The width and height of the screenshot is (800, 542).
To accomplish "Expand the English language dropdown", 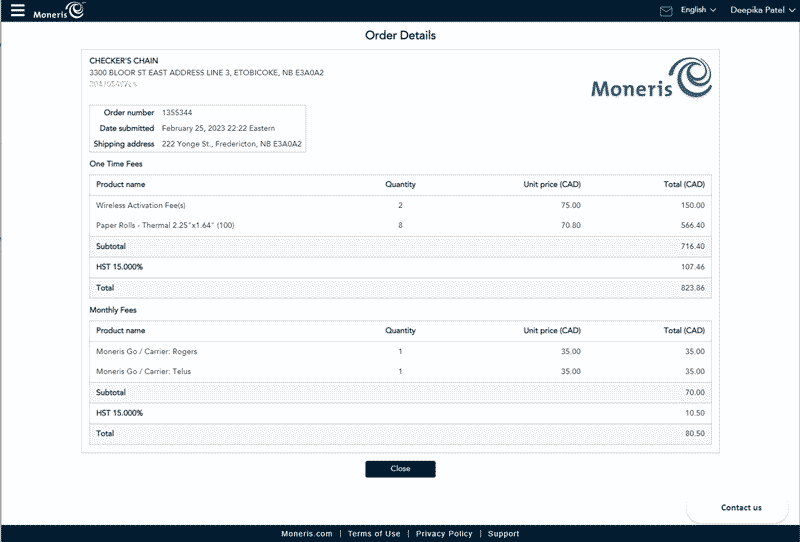I will click(x=698, y=10).
